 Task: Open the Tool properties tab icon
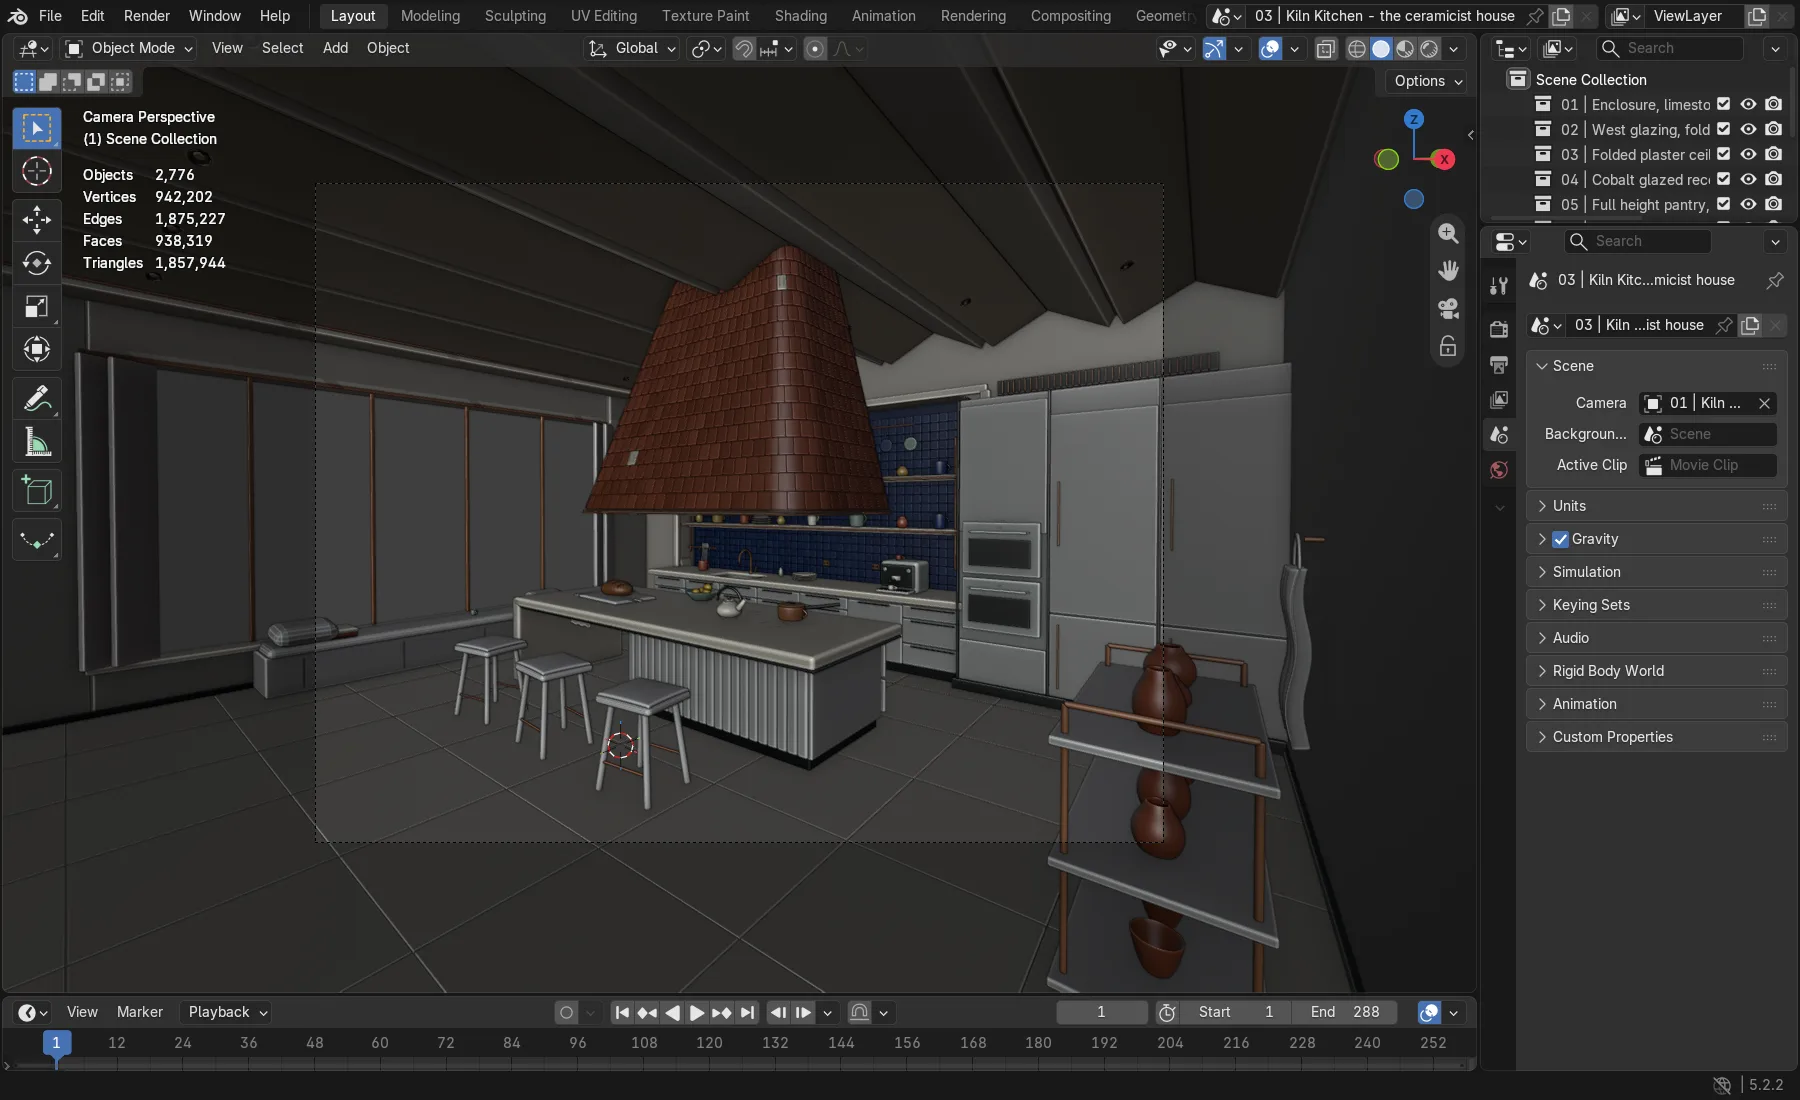[x=1498, y=287]
